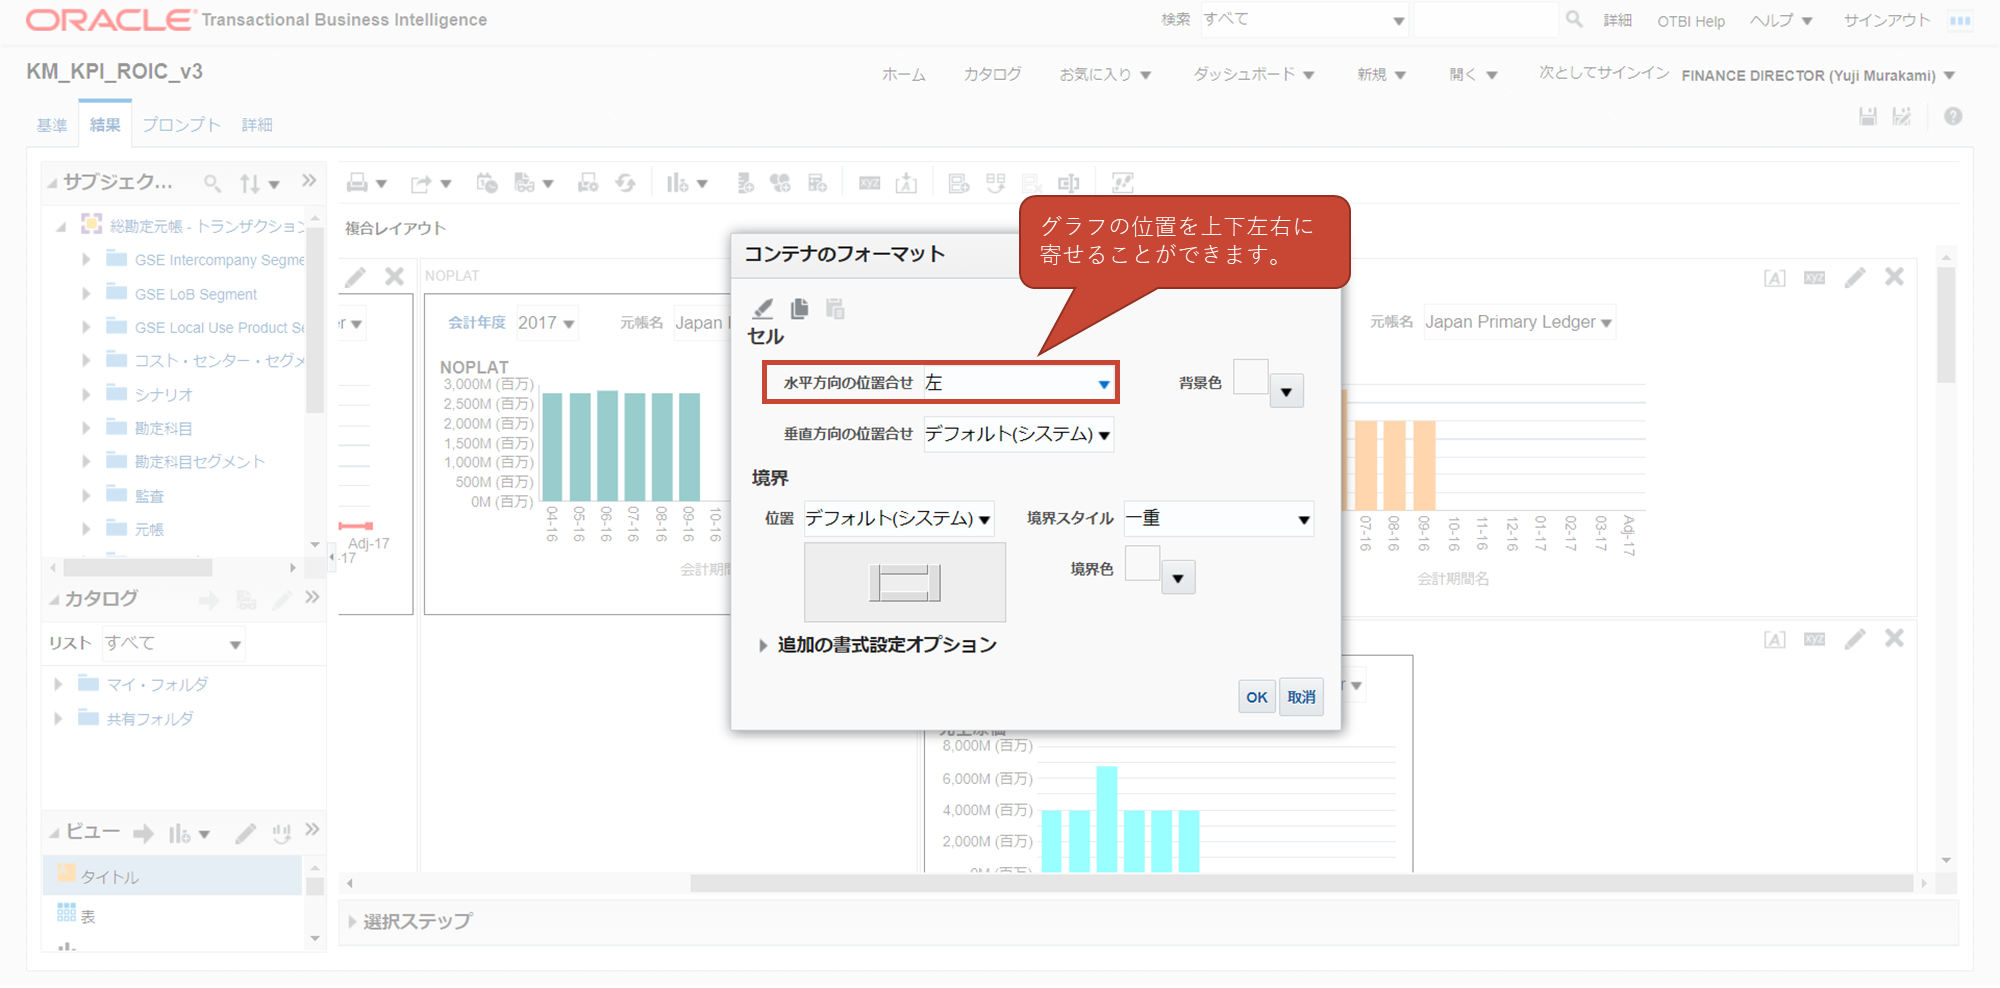2000x988 pixels.
Task: Open border style dropdown showing 一重
Action: 1218,519
